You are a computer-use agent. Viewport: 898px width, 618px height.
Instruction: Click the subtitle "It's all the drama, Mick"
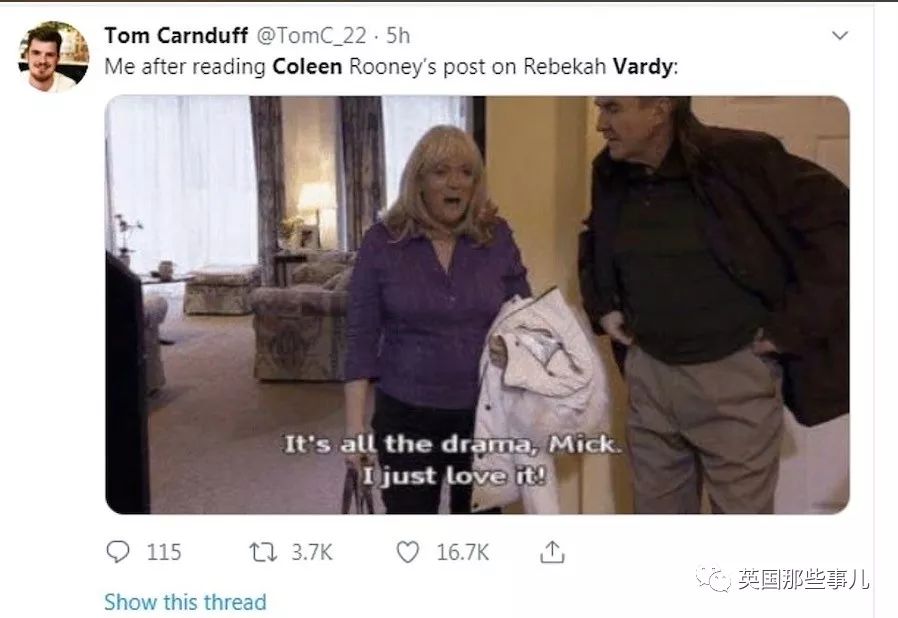pos(452,444)
